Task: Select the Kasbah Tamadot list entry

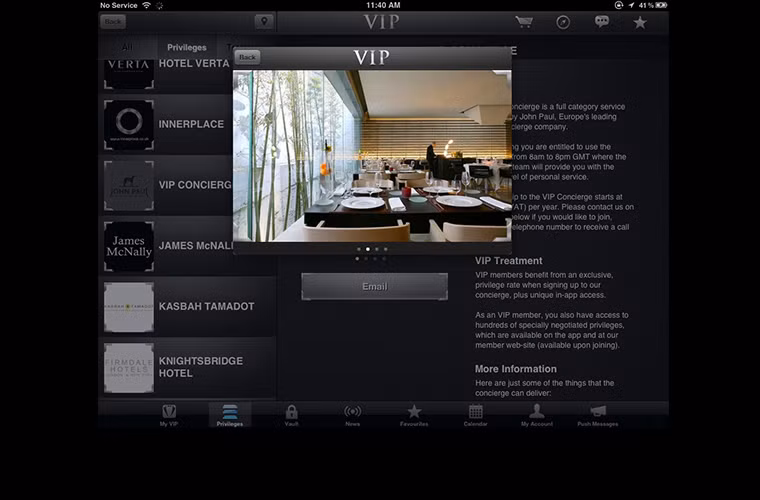Action: click(x=188, y=307)
